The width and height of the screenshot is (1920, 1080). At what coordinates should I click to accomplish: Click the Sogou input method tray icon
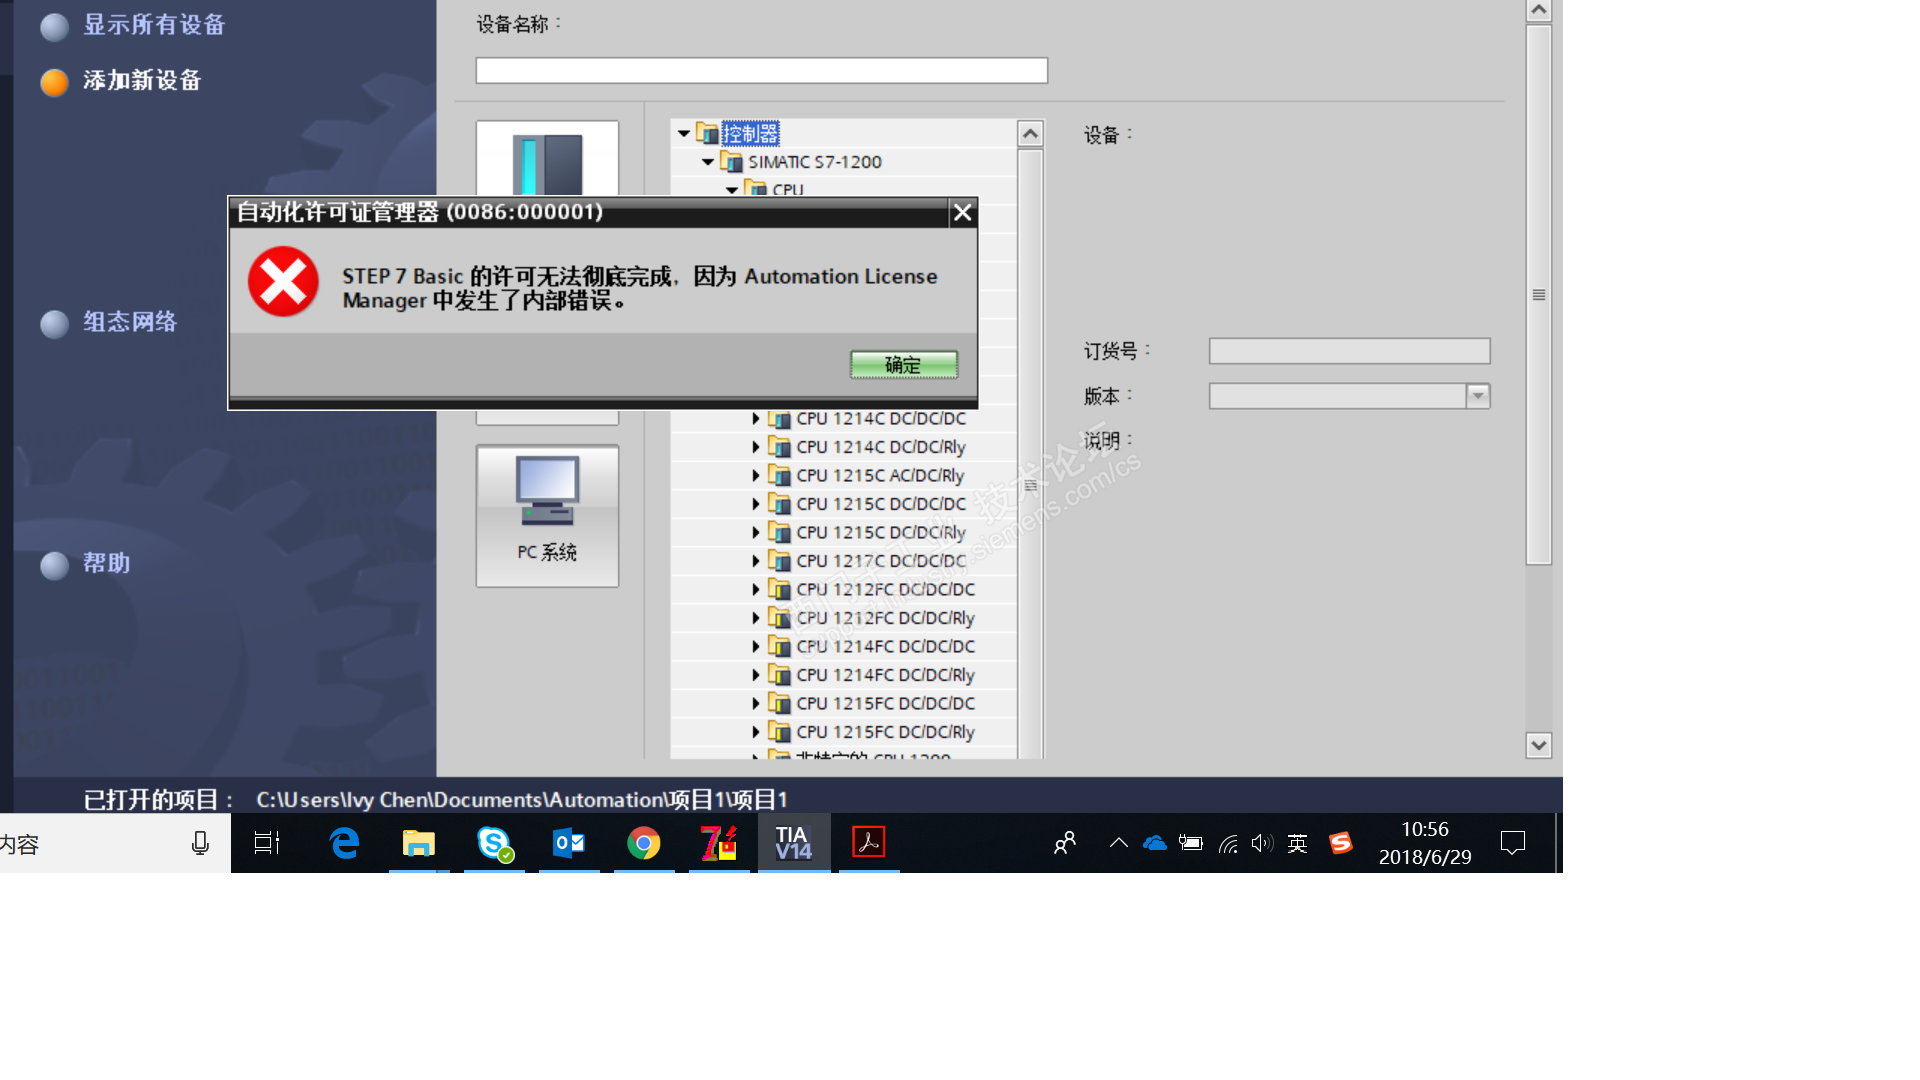(x=1340, y=843)
